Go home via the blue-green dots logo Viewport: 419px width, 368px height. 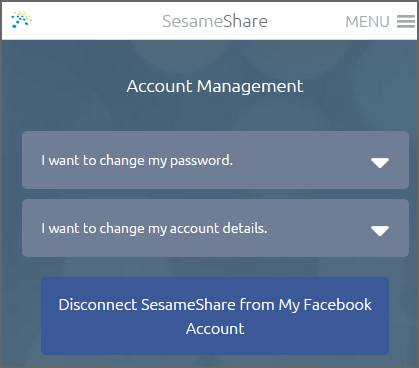tap(21, 19)
